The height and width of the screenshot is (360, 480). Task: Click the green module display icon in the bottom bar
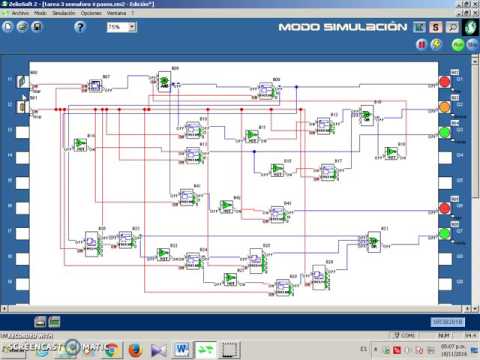tap(54, 322)
